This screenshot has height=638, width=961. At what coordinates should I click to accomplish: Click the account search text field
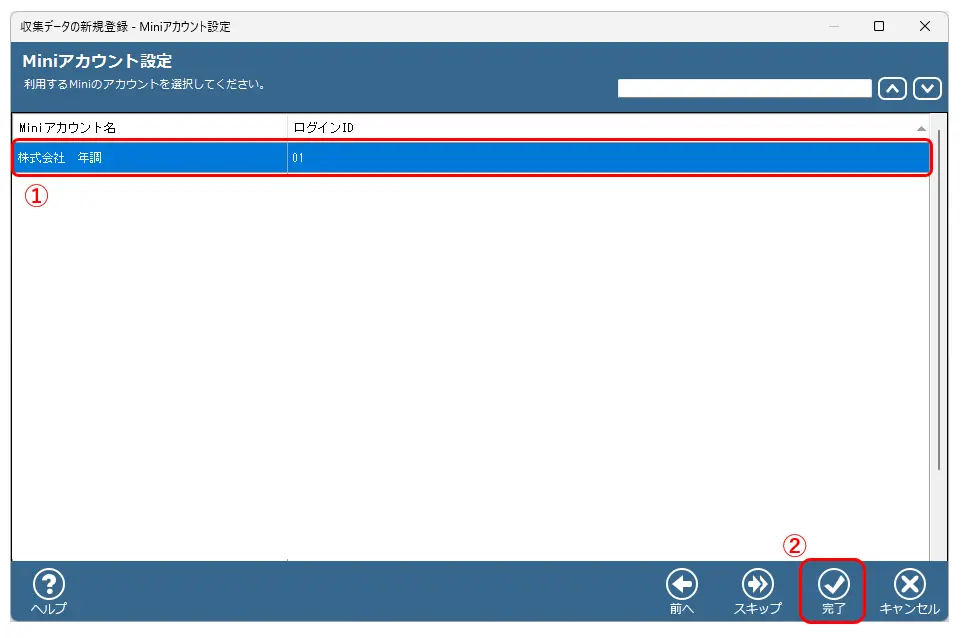click(x=744, y=89)
